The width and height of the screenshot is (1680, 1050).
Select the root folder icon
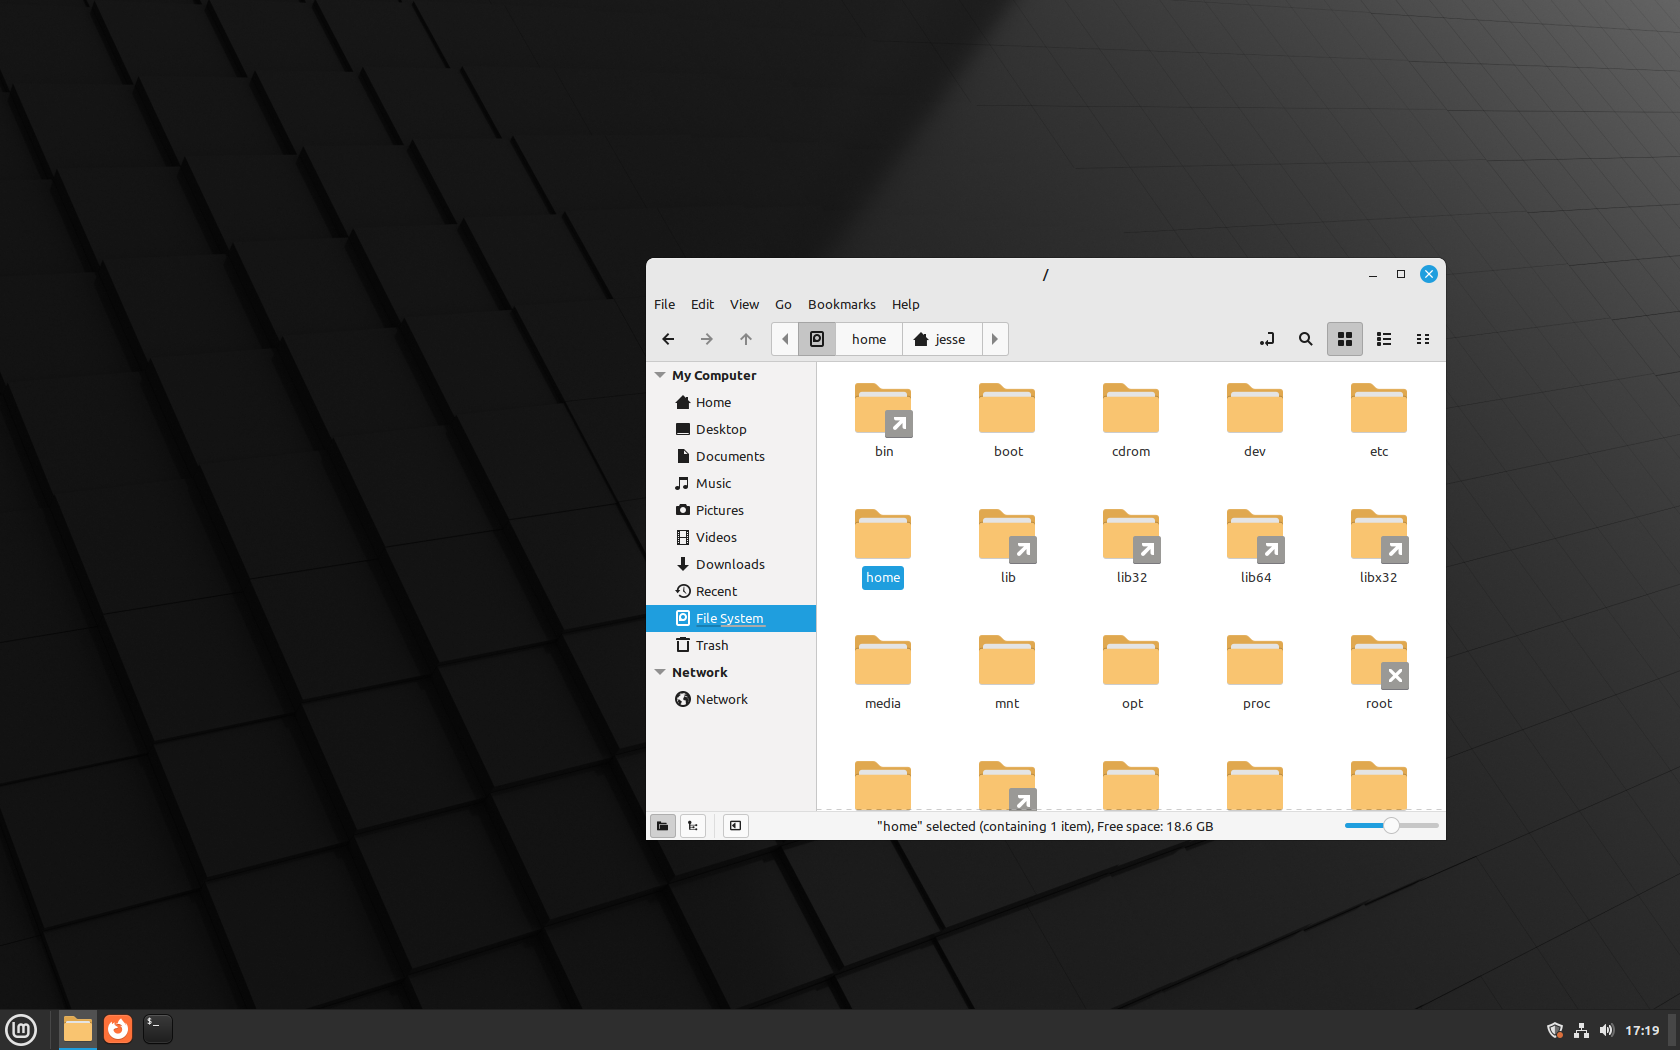click(1379, 662)
